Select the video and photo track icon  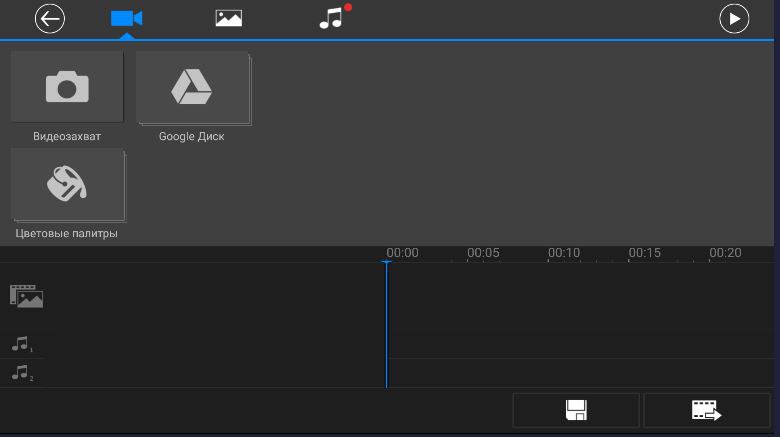tap(26, 296)
